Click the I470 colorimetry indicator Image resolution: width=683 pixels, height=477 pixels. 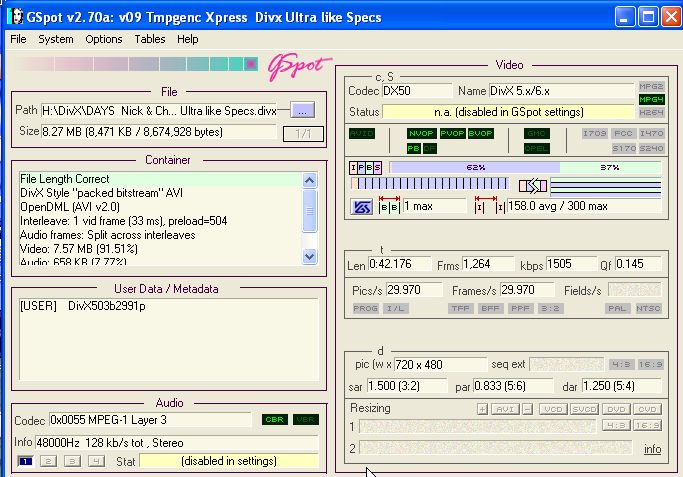651,133
